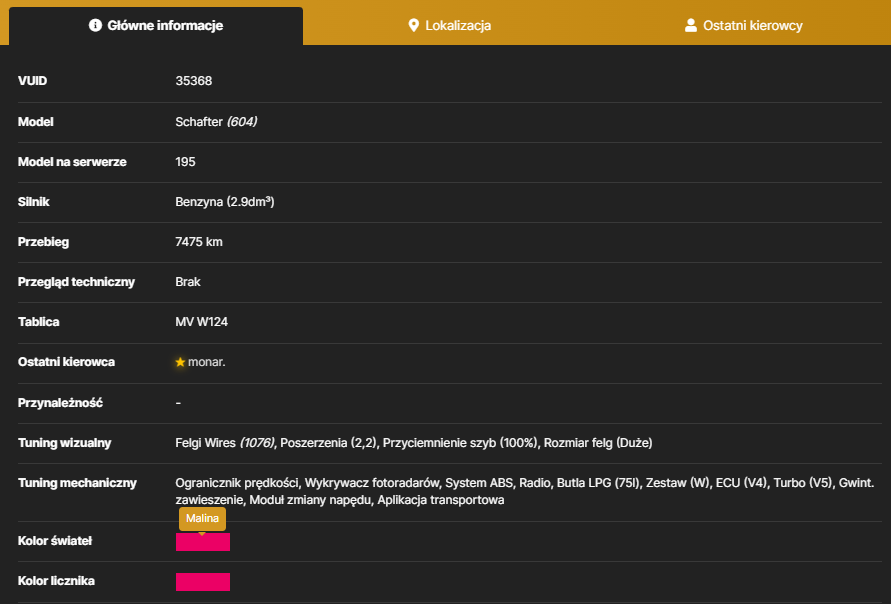Image resolution: width=891 pixels, height=604 pixels.
Task: Open the Główne informacje tab
Action: point(156,26)
